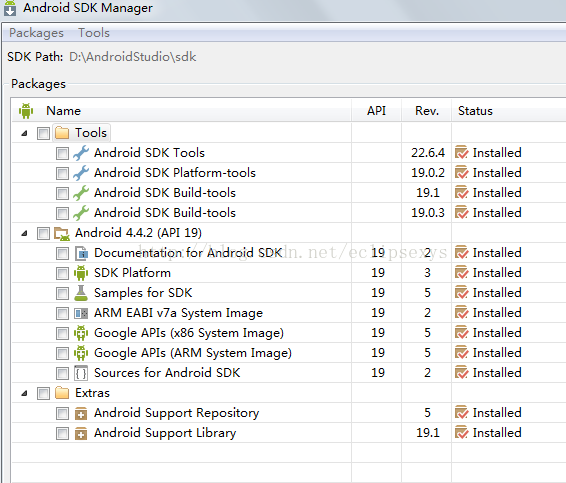Click the Documentation for Android SDK icon
Viewport: 566px width, 483px height.
point(81,253)
